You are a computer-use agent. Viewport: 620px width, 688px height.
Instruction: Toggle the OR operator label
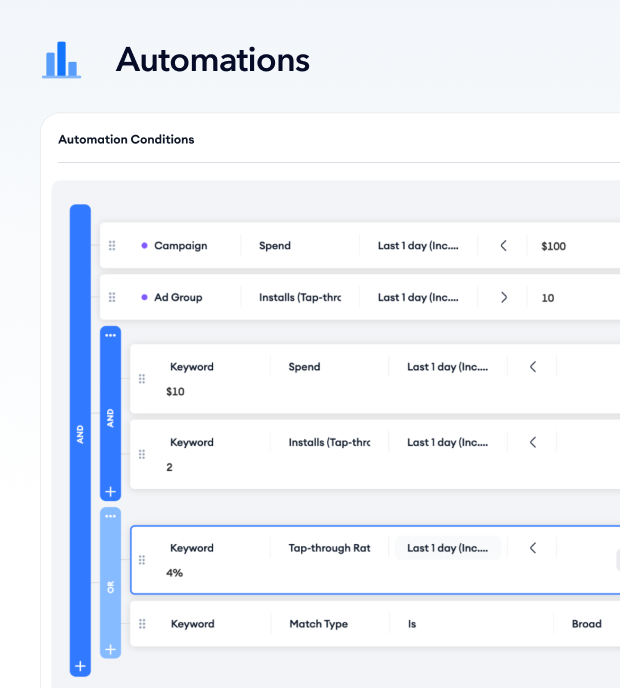pos(111,587)
